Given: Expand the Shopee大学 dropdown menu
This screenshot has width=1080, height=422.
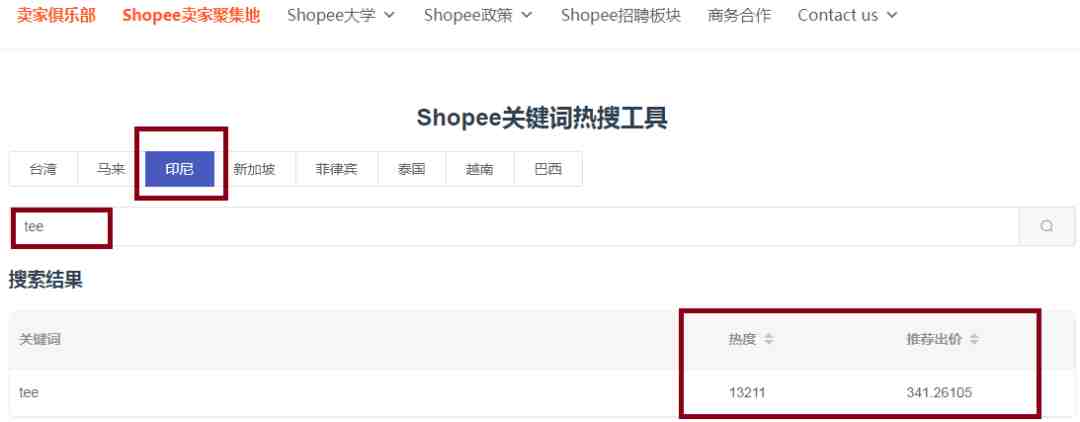Looking at the screenshot, I should [341, 15].
